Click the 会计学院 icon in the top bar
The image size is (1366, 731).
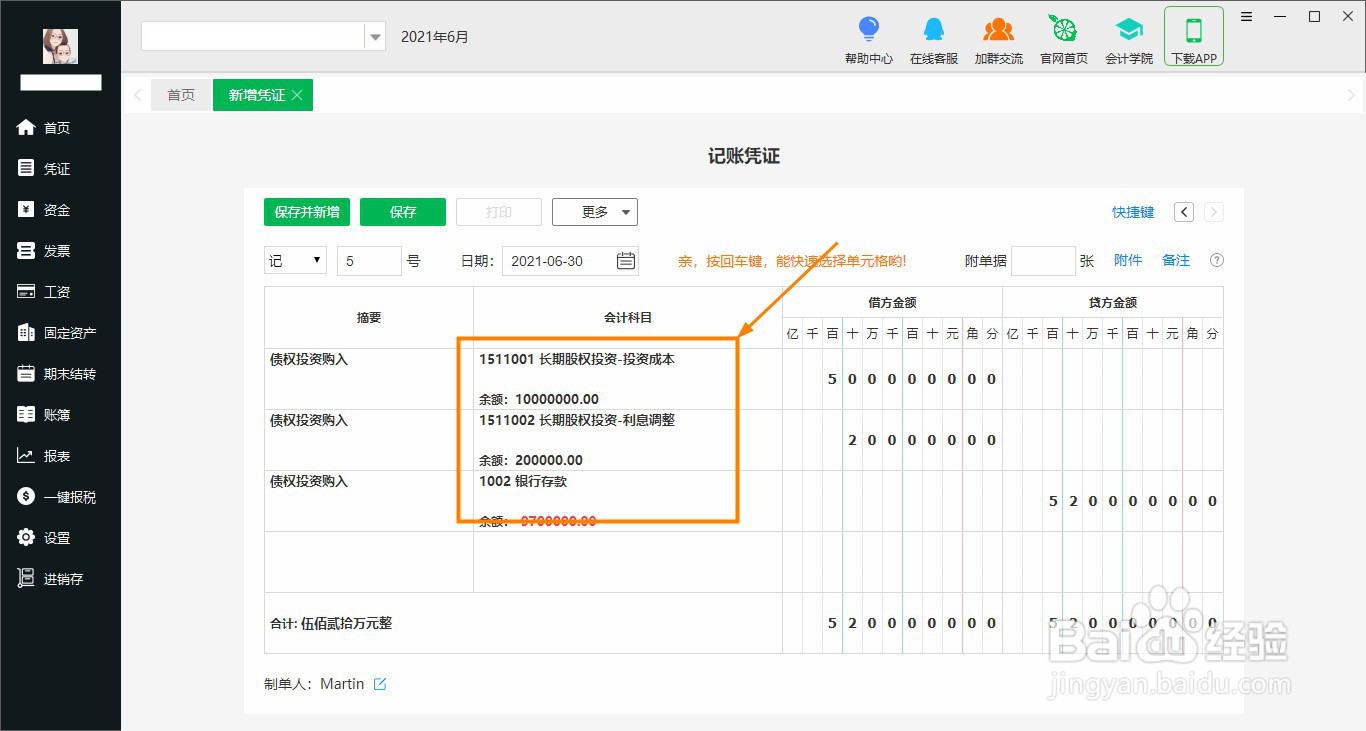coord(1129,38)
